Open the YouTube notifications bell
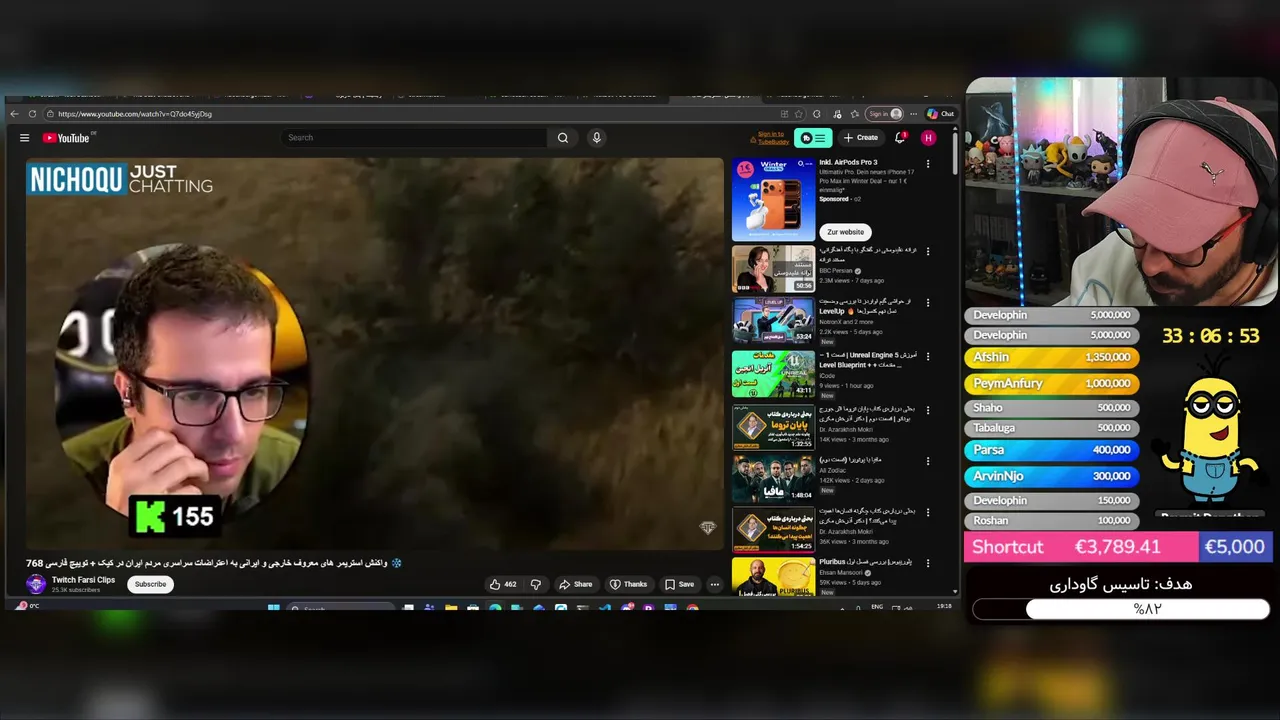Screen dimensions: 1280x720 point(899,138)
